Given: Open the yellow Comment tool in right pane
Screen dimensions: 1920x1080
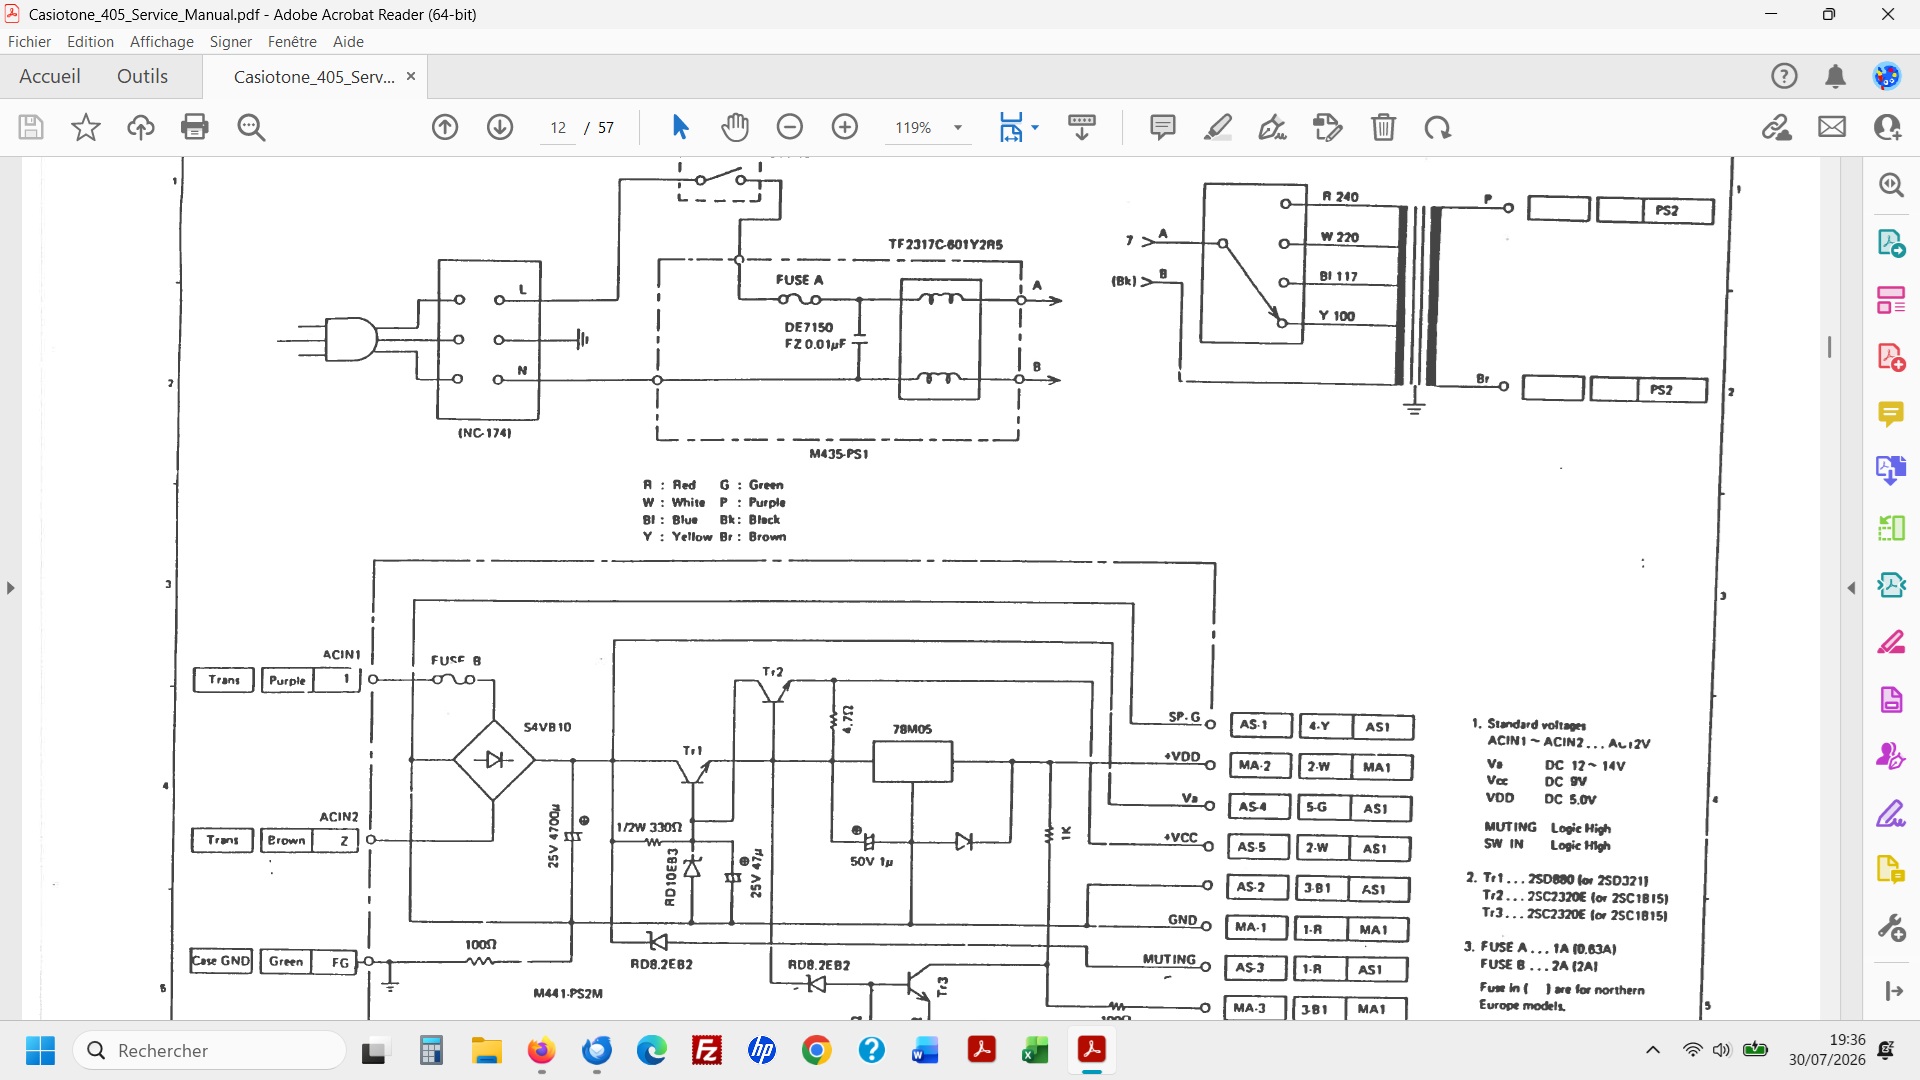Looking at the screenshot, I should point(1891,413).
